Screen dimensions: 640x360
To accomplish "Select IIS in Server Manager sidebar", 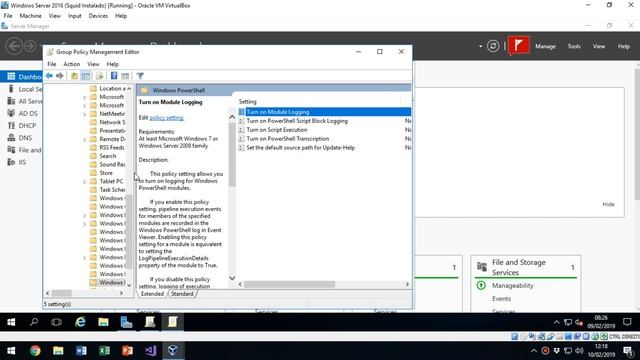I will pyautogui.click(x=21, y=162).
